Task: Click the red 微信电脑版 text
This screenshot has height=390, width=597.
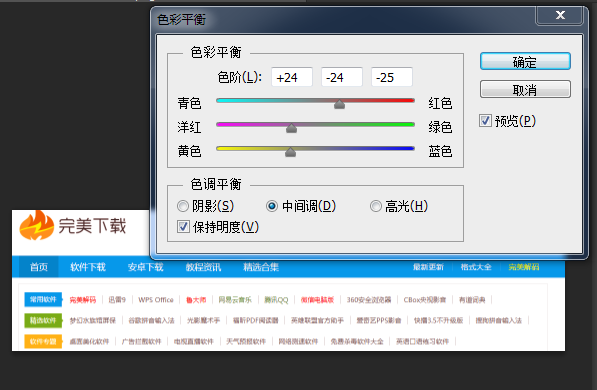Action: (x=317, y=300)
